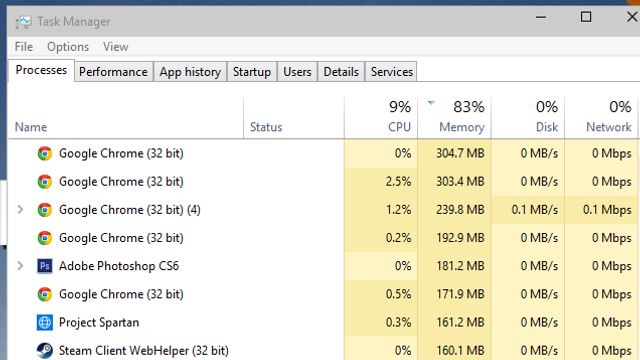Click the 171.9 MB memory value
Image resolution: width=640 pixels, height=360 pixels.
[x=460, y=294]
